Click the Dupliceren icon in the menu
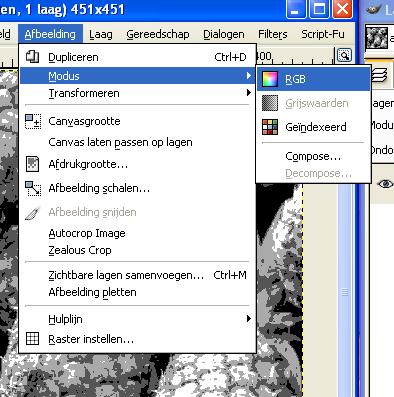This screenshot has width=394, height=397. (33, 56)
